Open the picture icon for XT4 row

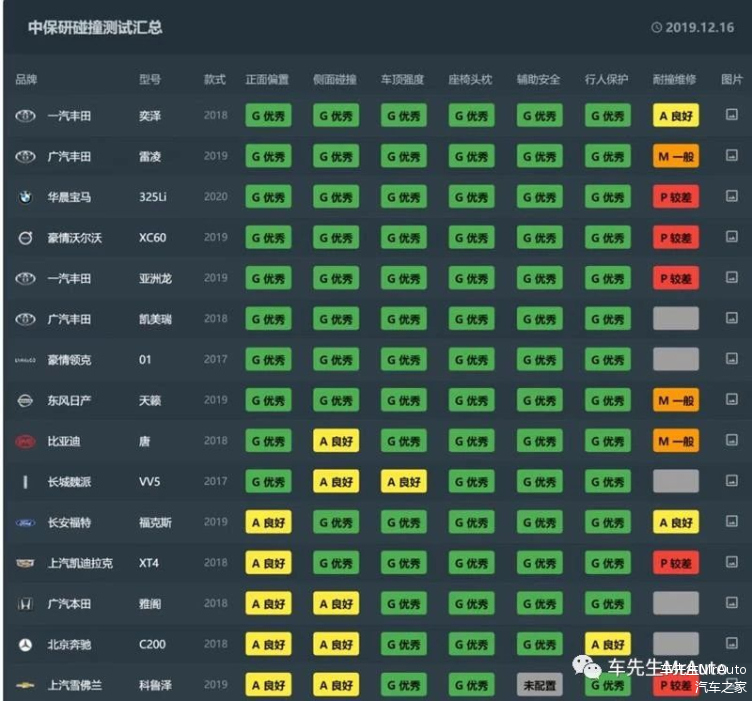(x=731, y=561)
